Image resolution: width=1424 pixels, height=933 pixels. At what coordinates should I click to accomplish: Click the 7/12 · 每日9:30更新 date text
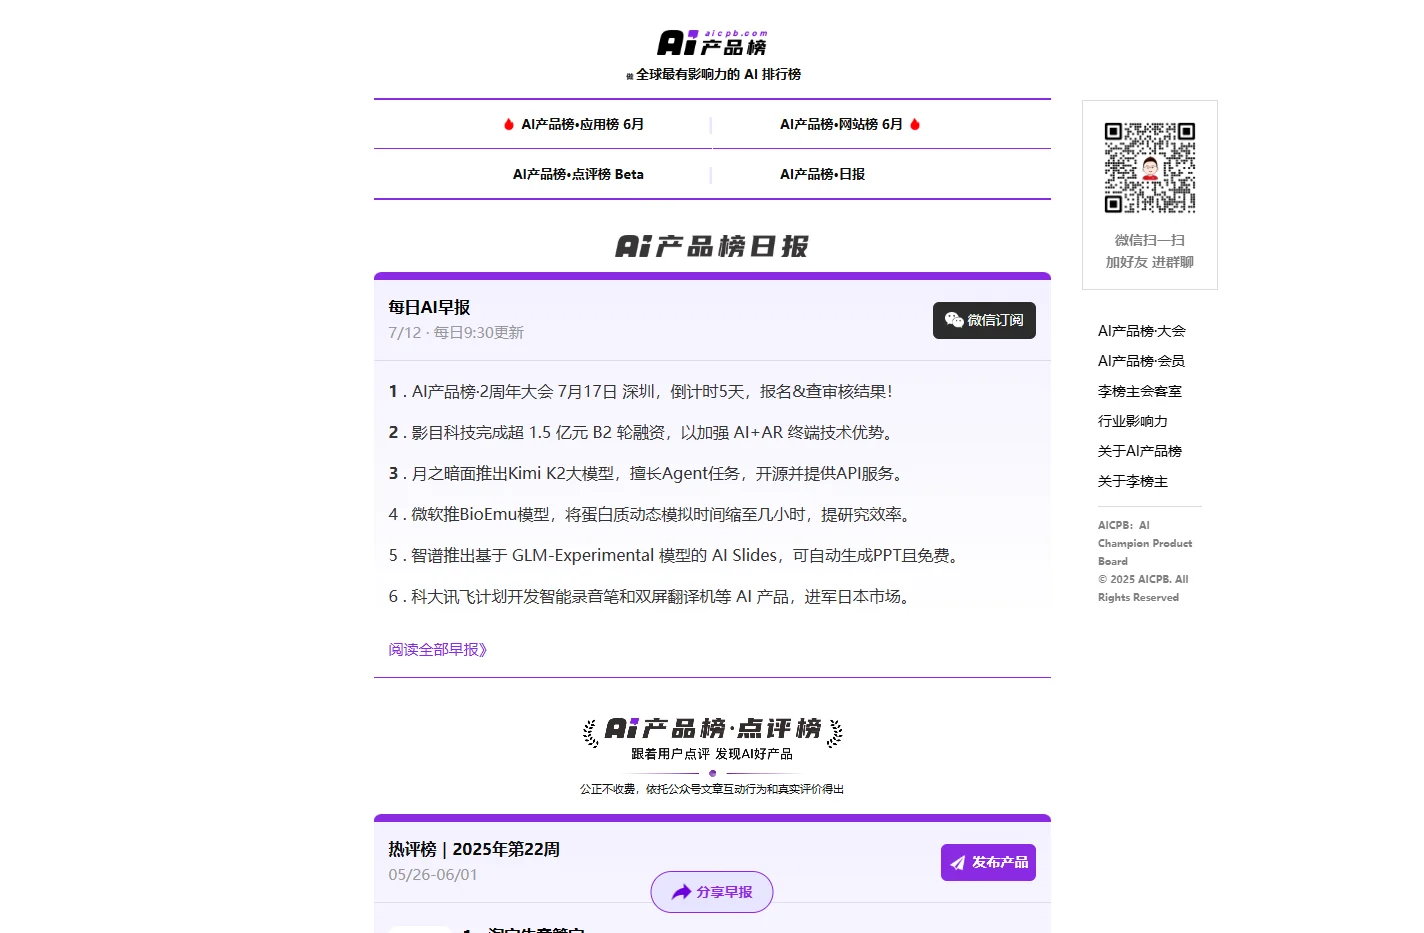[456, 333]
